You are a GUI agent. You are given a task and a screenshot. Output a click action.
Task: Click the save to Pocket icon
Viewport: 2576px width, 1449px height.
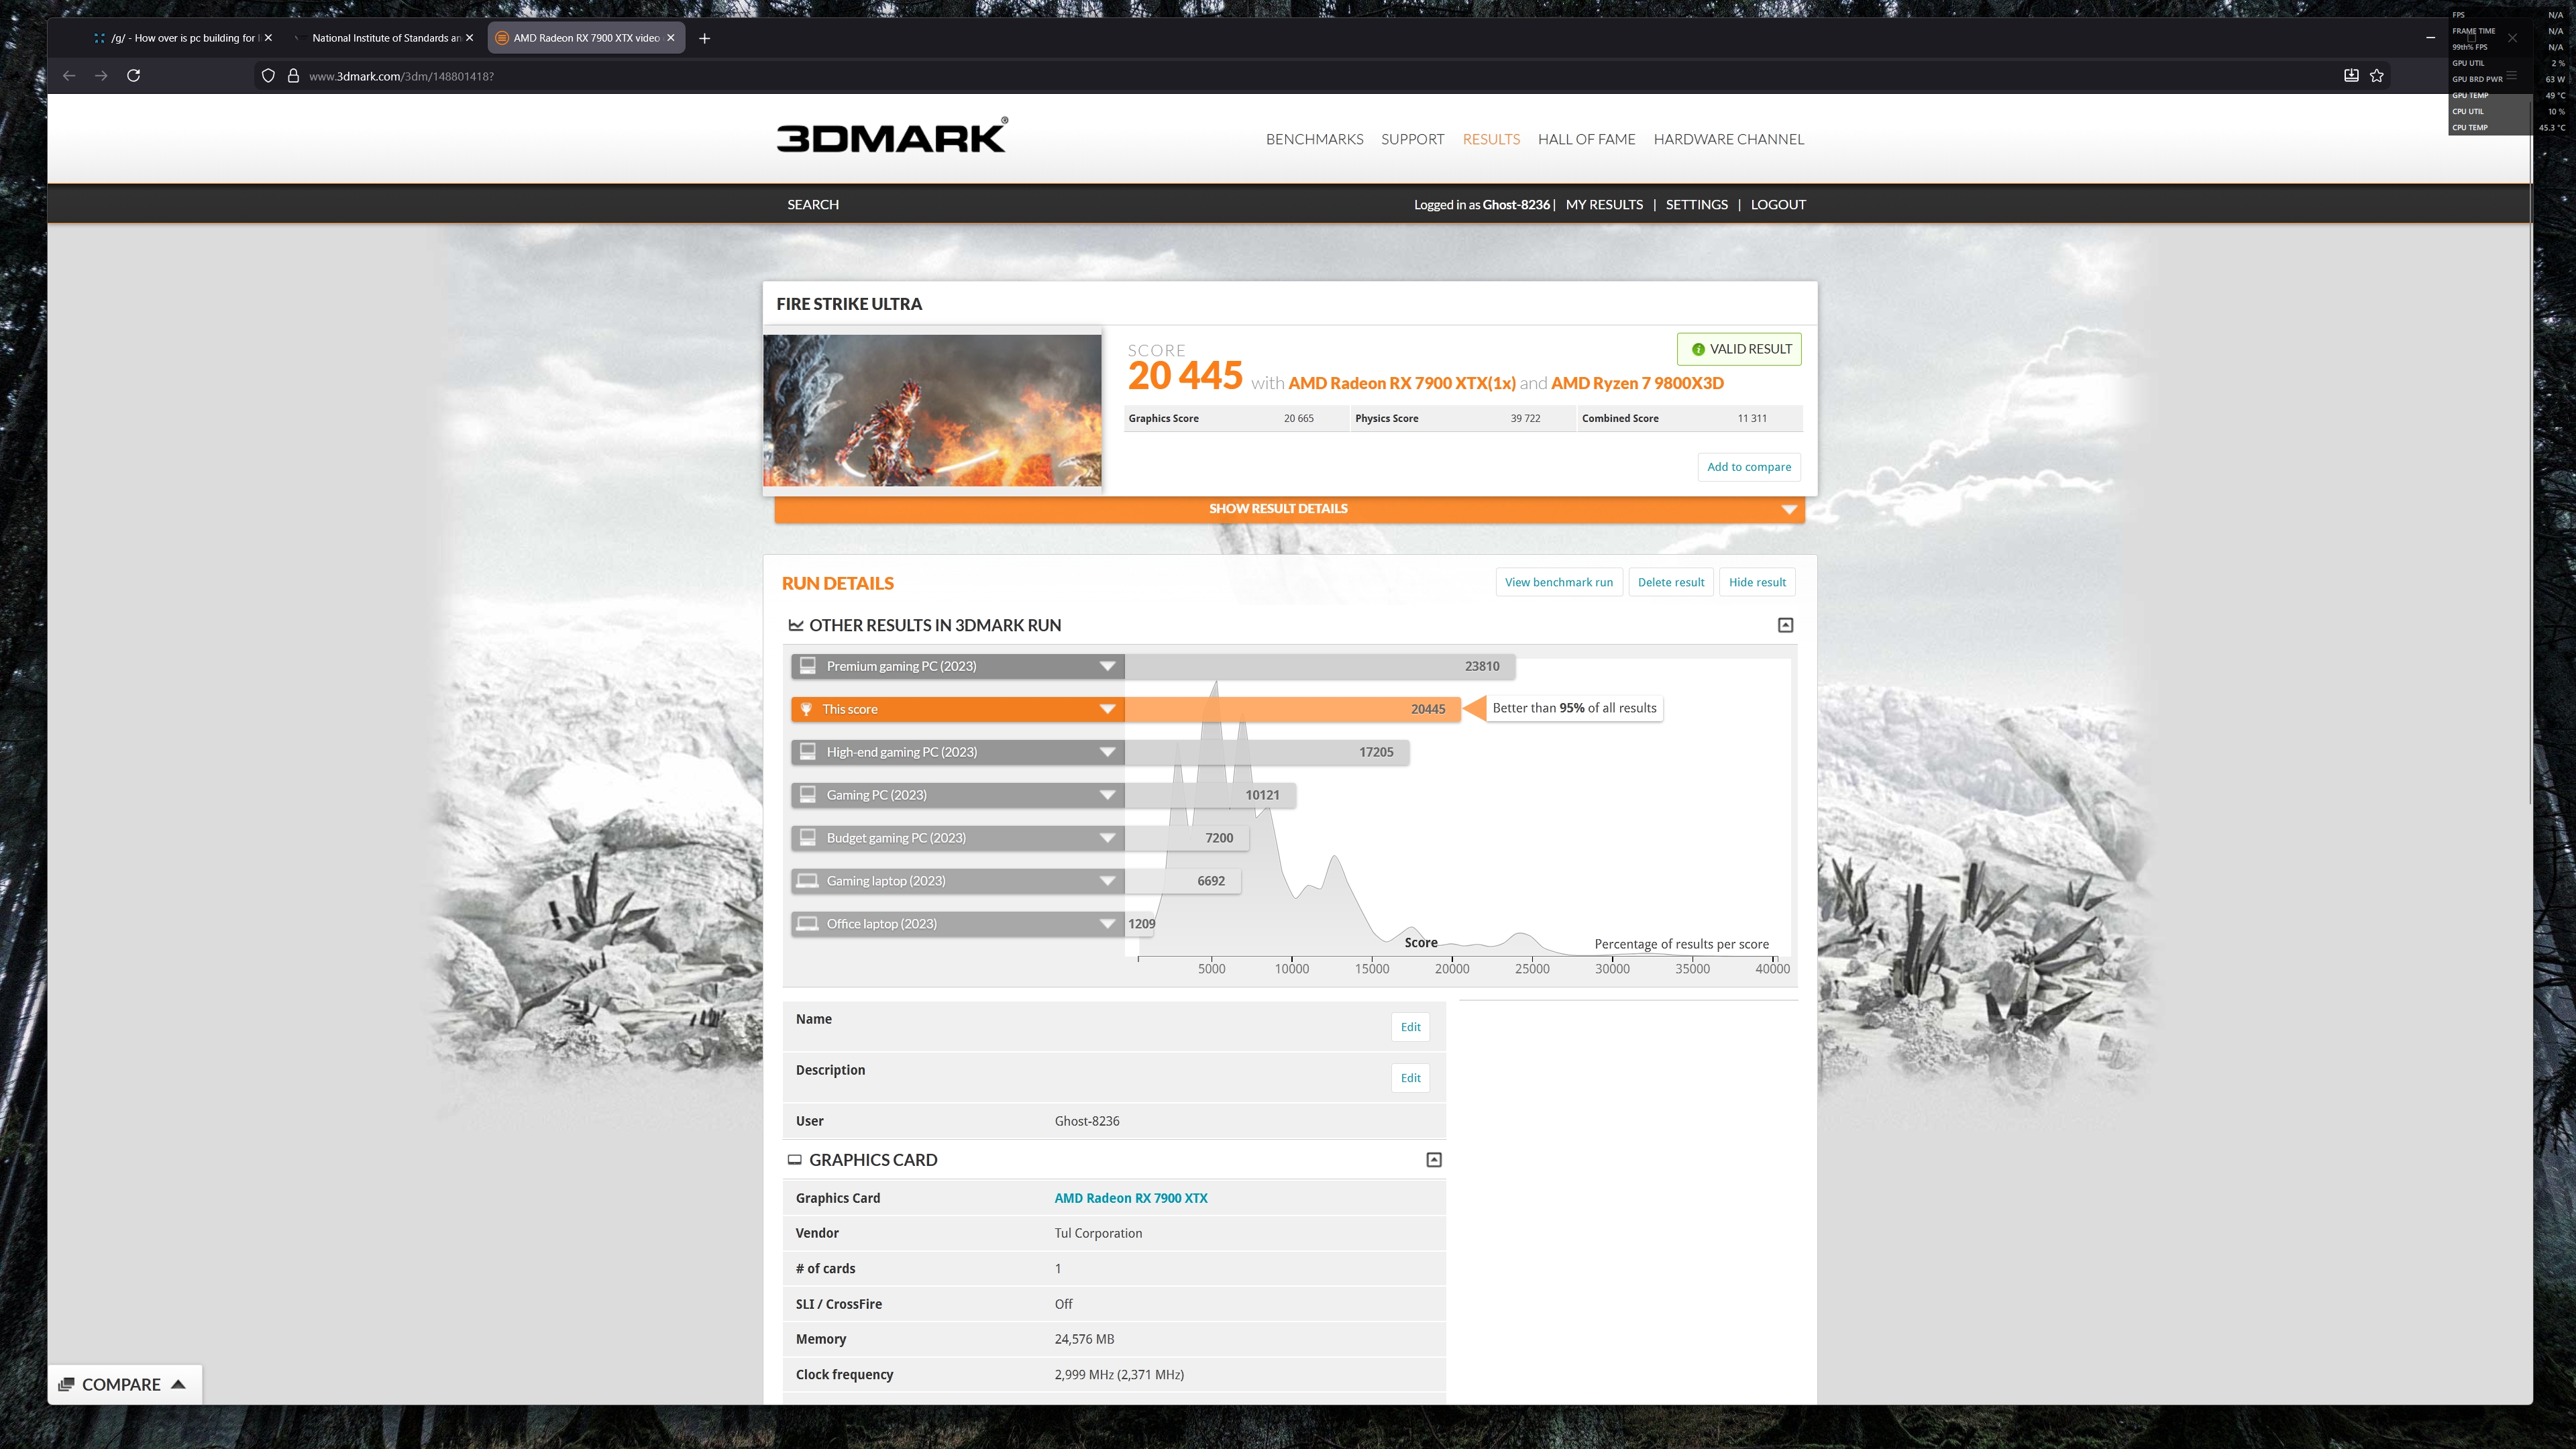pos(2351,76)
